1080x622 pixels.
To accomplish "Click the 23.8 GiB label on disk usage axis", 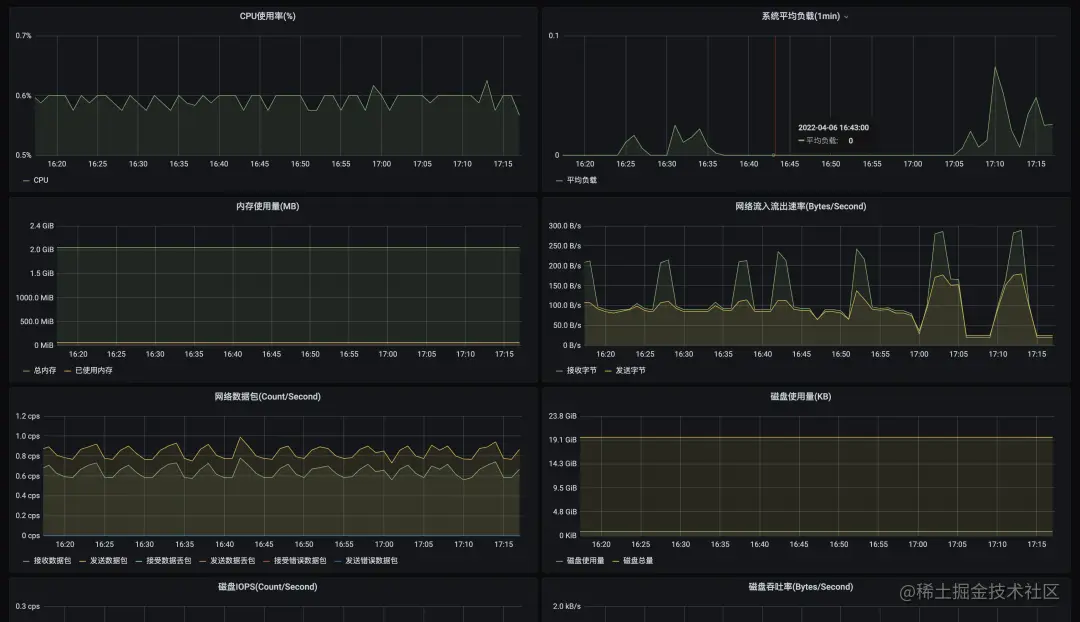I will pos(562,415).
